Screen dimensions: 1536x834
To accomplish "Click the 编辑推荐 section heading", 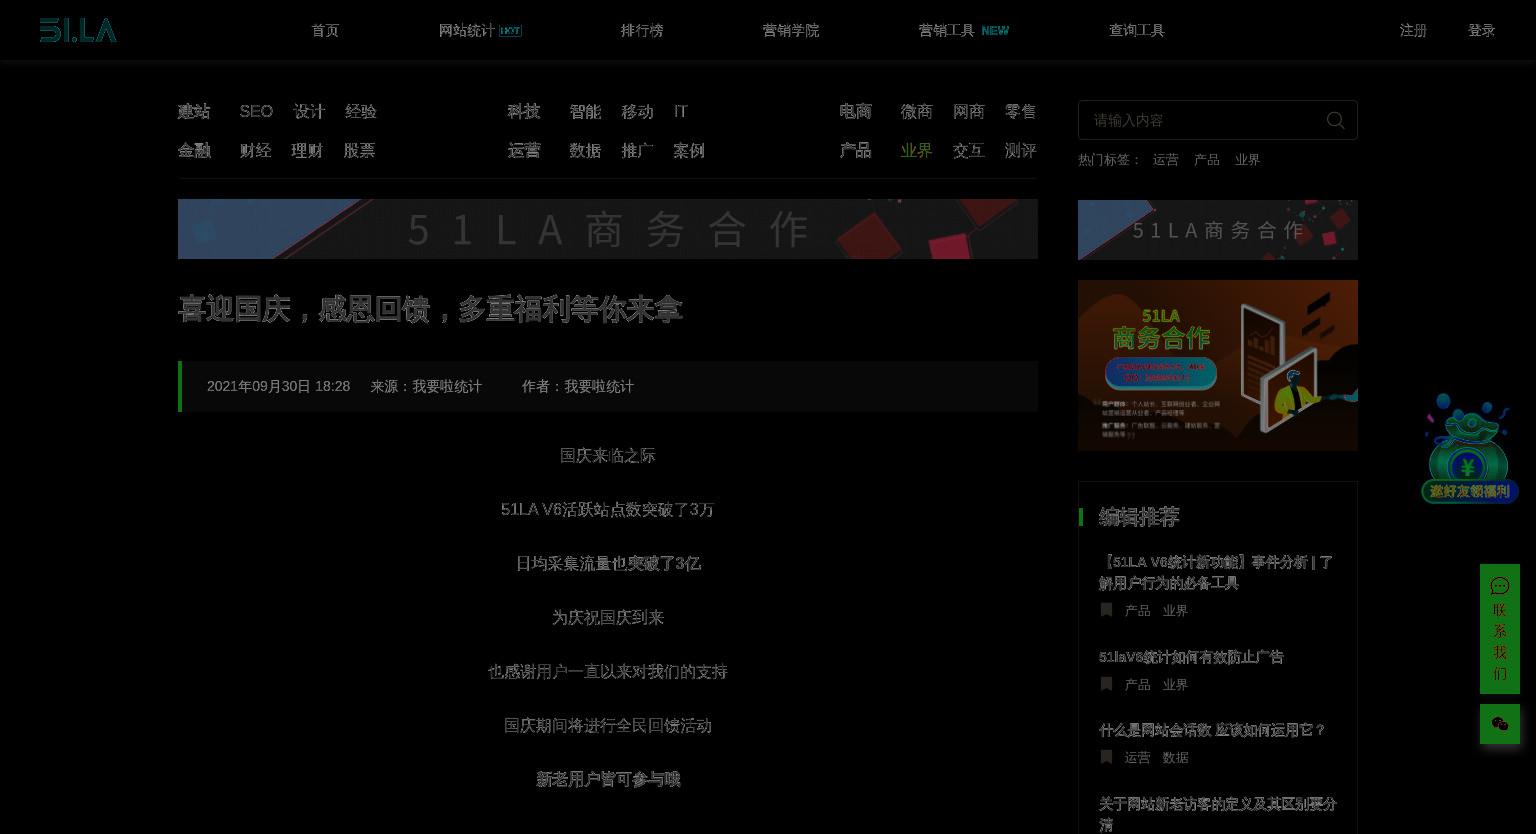I will pyautogui.click(x=1139, y=516).
